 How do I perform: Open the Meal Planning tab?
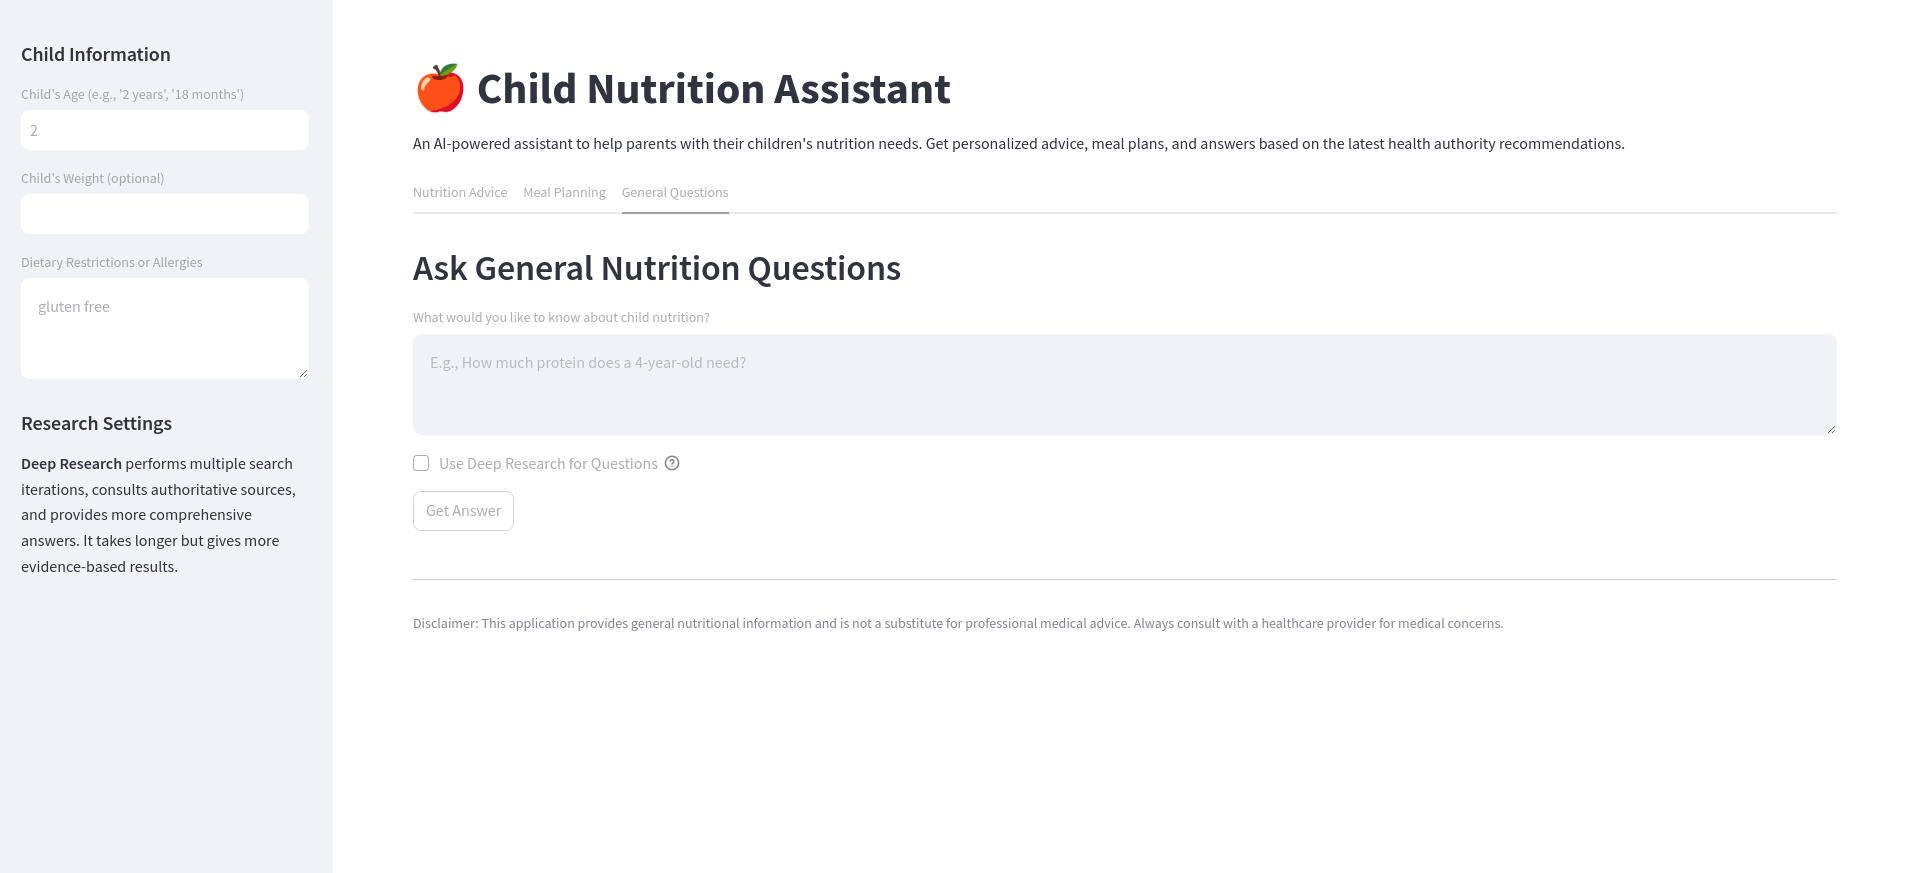[564, 192]
